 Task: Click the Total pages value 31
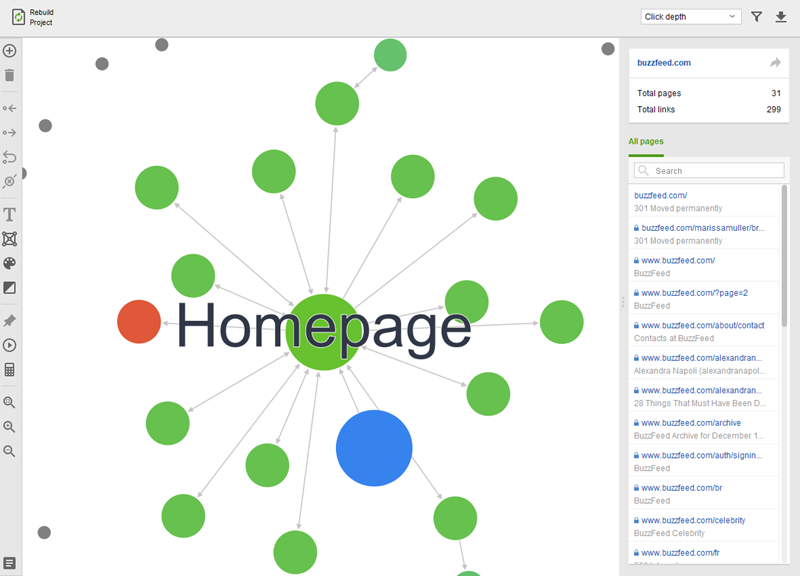coord(776,93)
